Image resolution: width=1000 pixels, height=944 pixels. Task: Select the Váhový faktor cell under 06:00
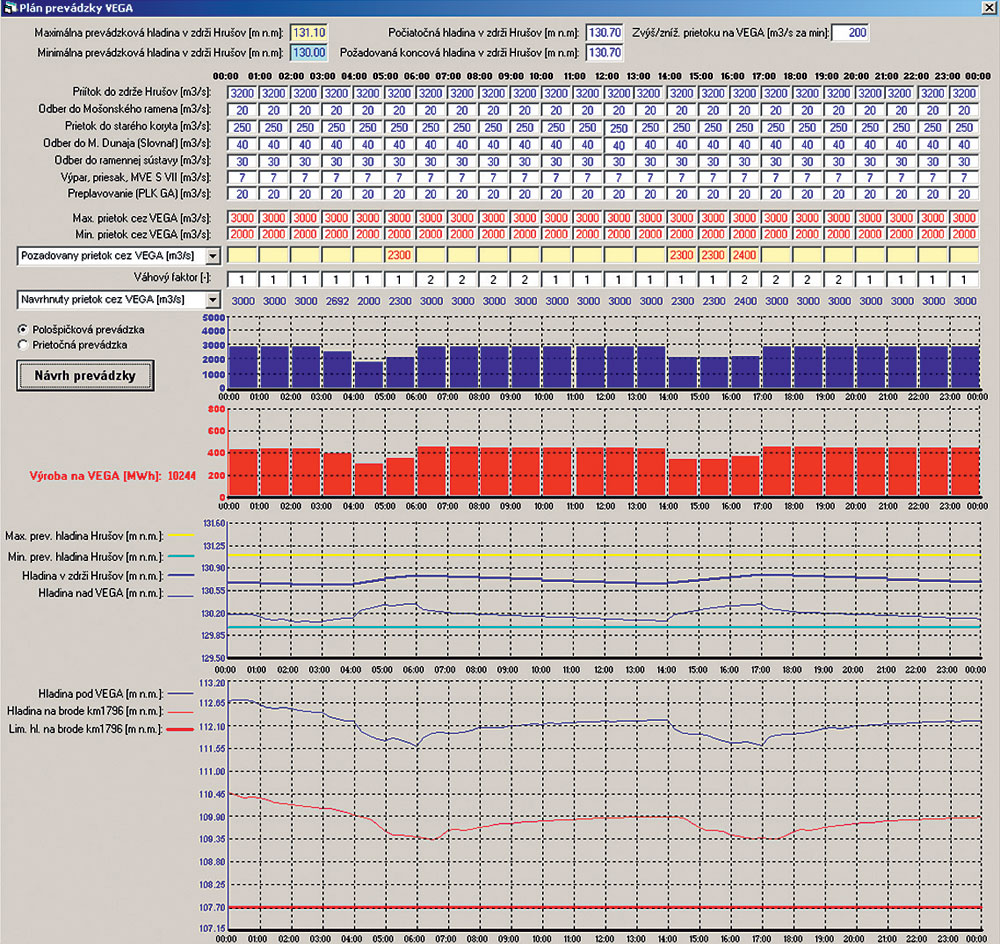tap(431, 279)
